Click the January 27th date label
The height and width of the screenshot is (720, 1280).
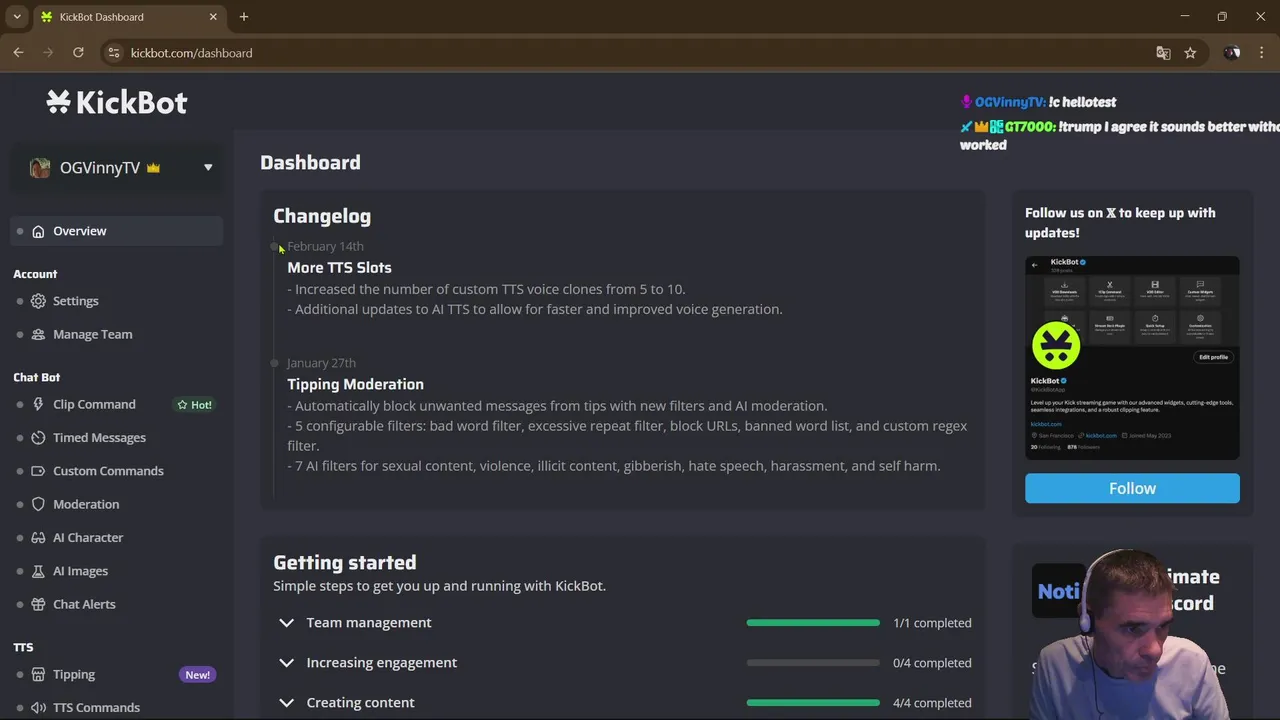(x=321, y=363)
